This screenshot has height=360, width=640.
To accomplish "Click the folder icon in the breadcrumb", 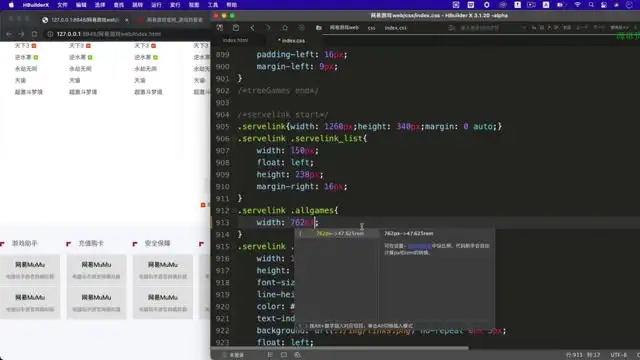I will click(x=319, y=28).
